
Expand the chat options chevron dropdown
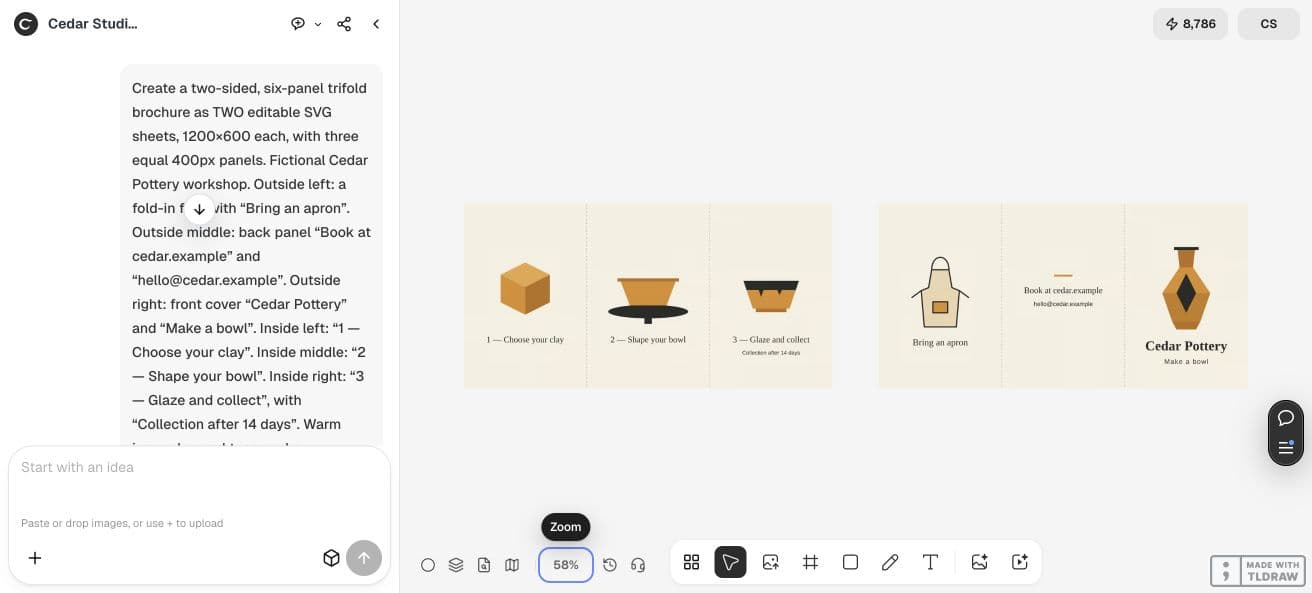tap(318, 24)
